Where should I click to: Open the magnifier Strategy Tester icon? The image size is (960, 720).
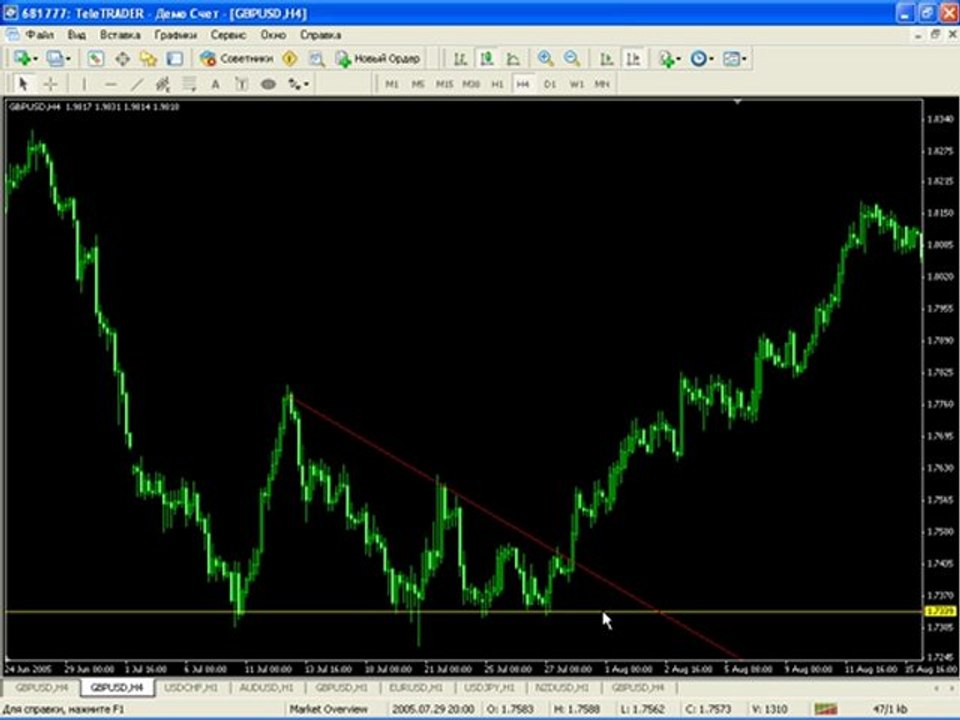316,59
